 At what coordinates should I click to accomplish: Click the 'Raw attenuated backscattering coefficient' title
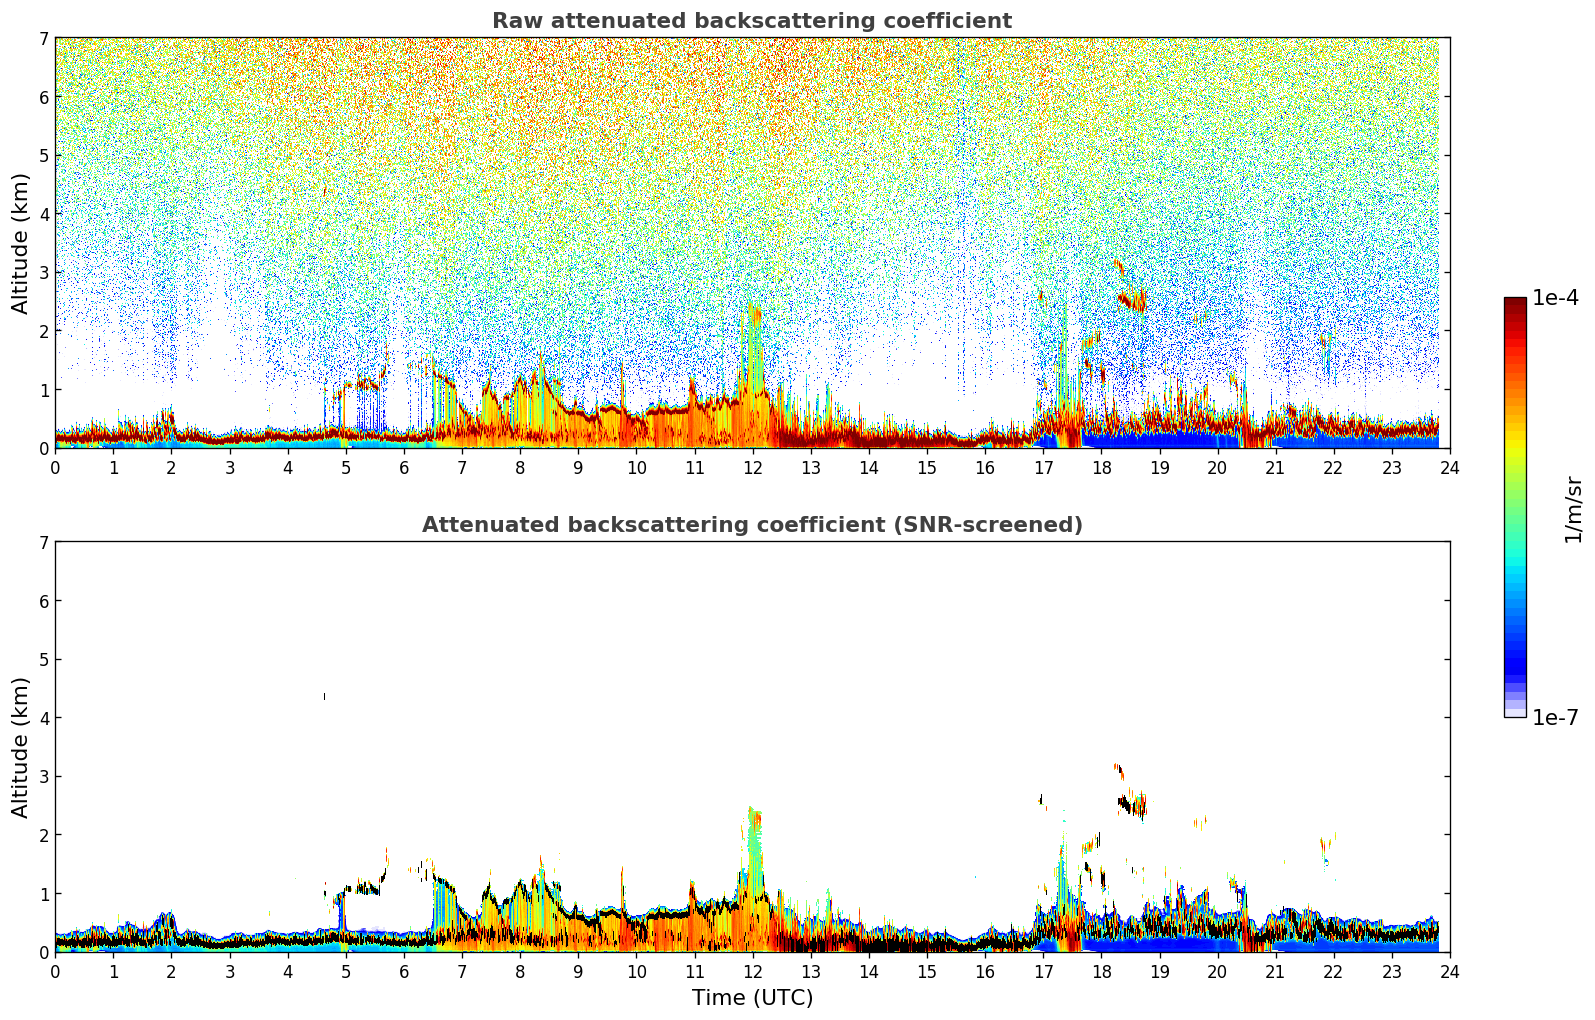coord(752,21)
